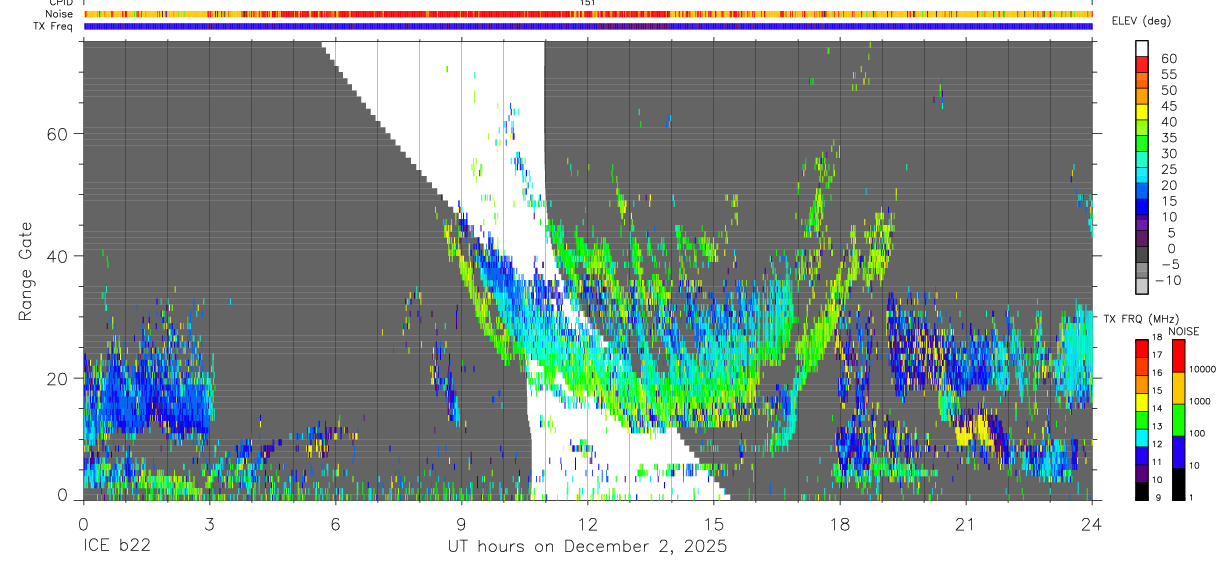Click noise legend label 1000
This screenshot has width=1228, height=567.
[1201, 400]
